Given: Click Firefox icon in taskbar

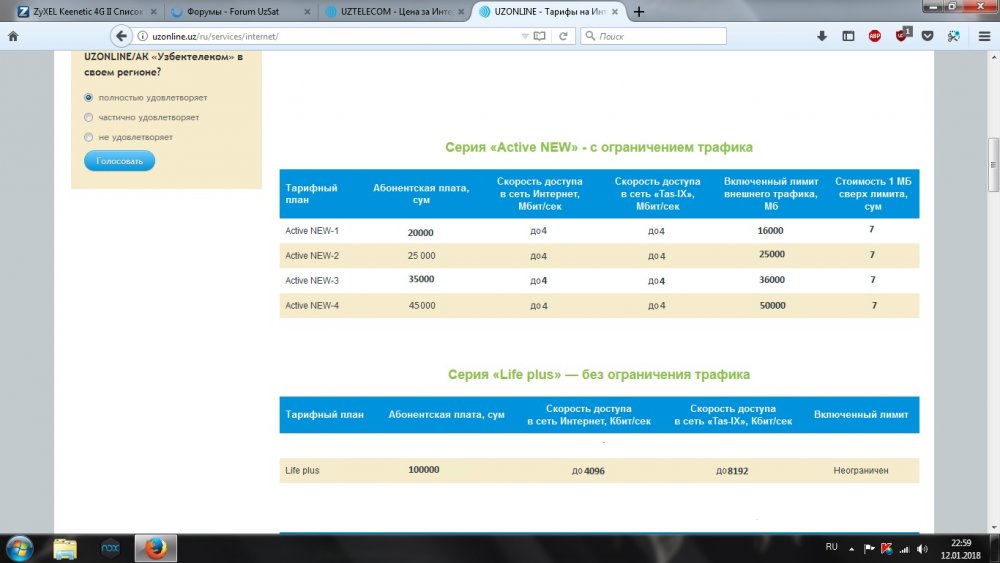Looking at the screenshot, I should point(155,548).
